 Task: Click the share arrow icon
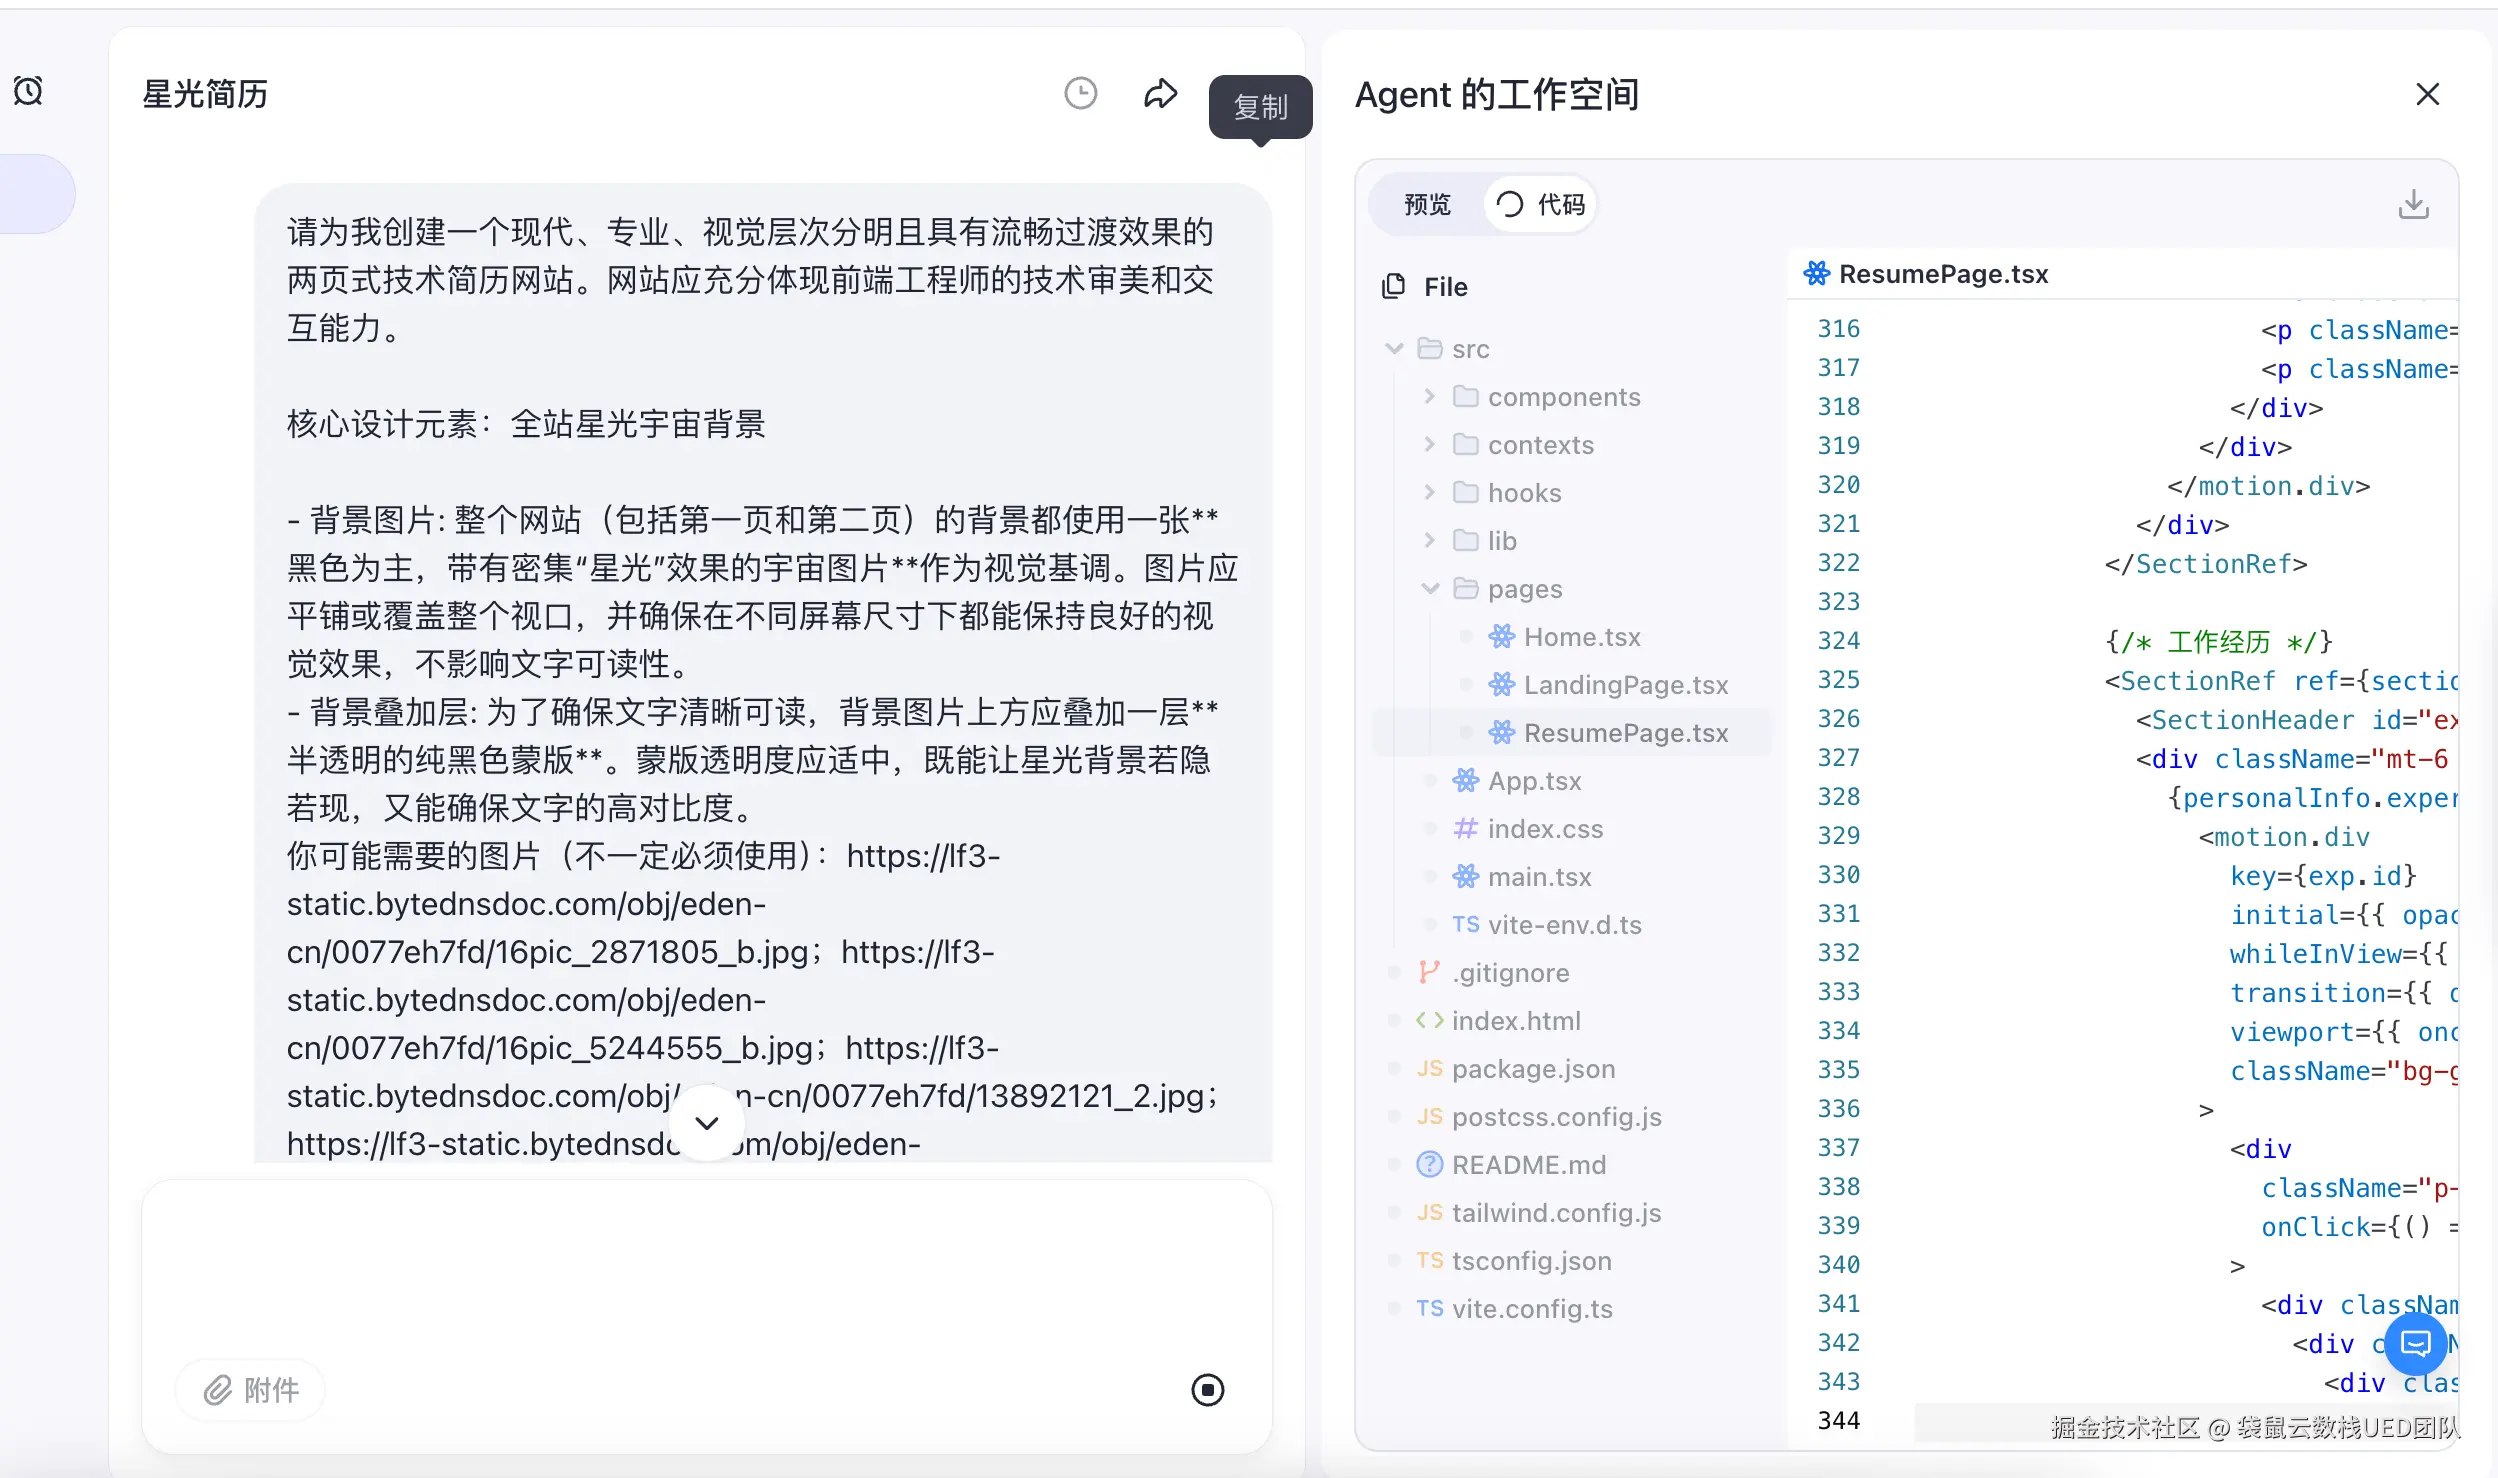(x=1160, y=94)
